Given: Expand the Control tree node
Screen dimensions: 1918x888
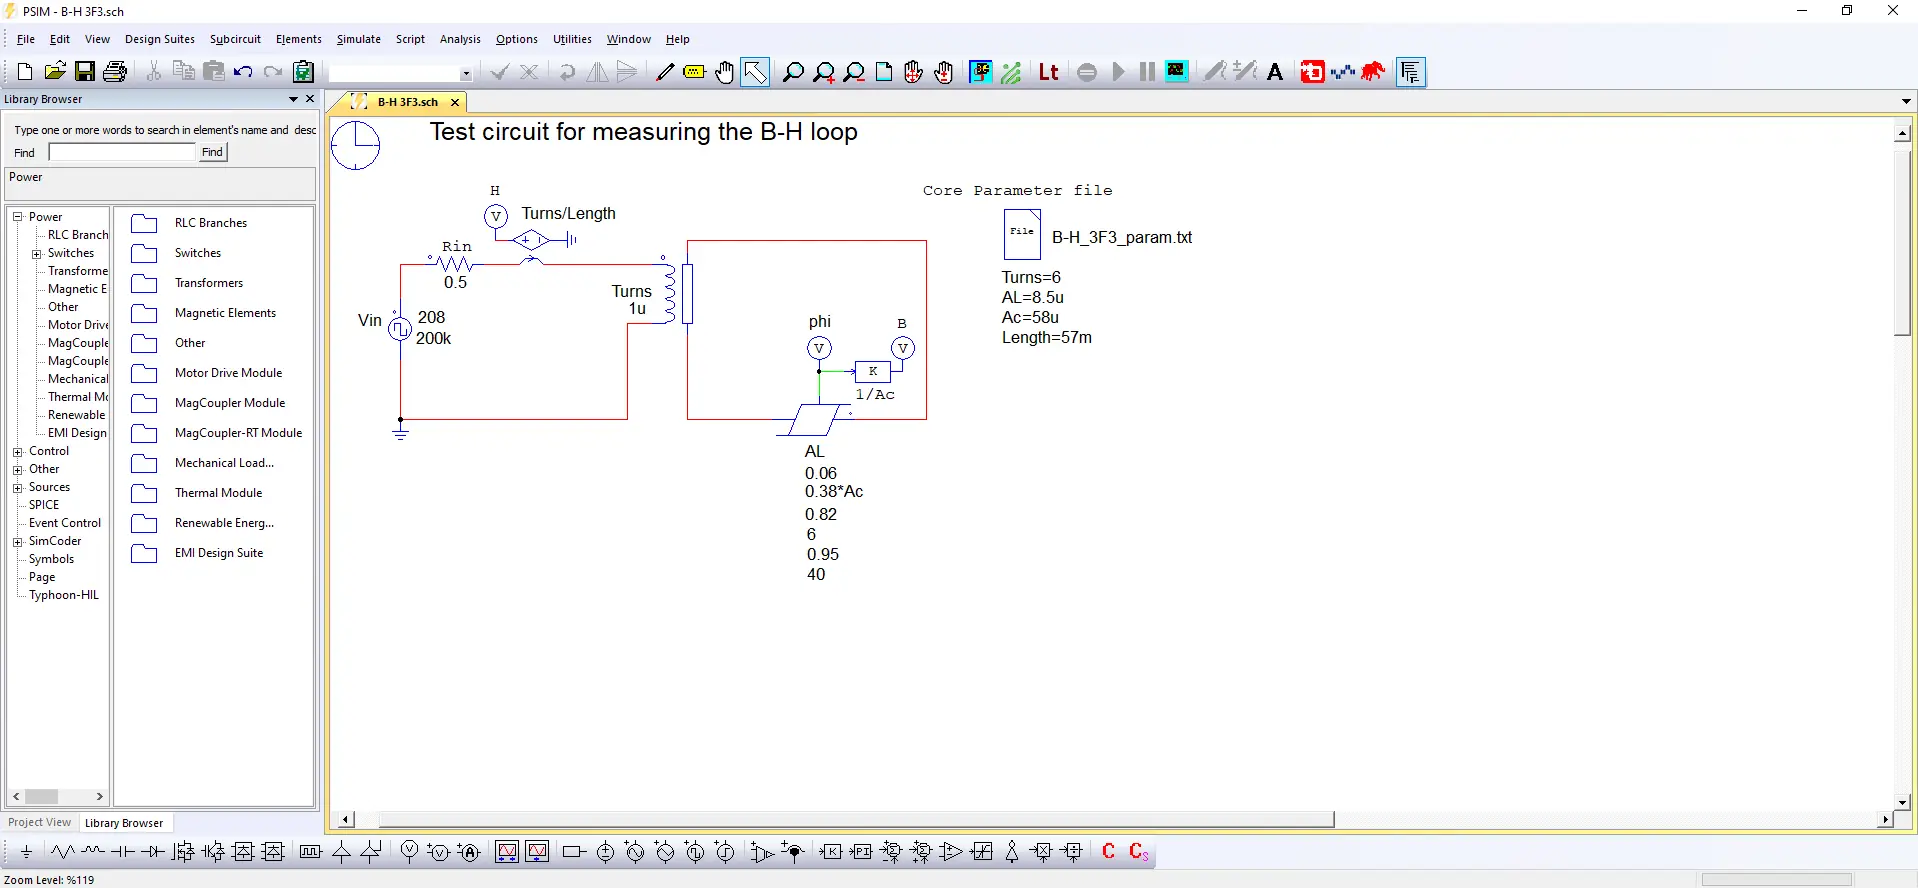Looking at the screenshot, I should point(17,452).
